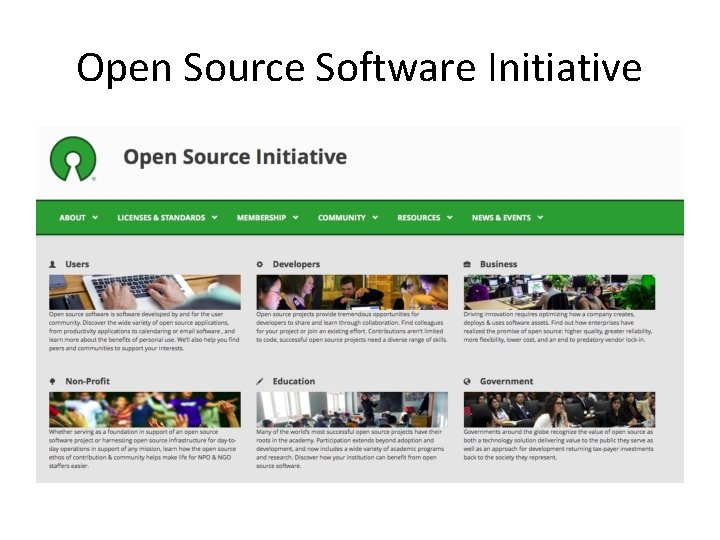Viewport: 720px width, 540px height.
Task: Click the Education description paragraph
Action: coord(350,449)
